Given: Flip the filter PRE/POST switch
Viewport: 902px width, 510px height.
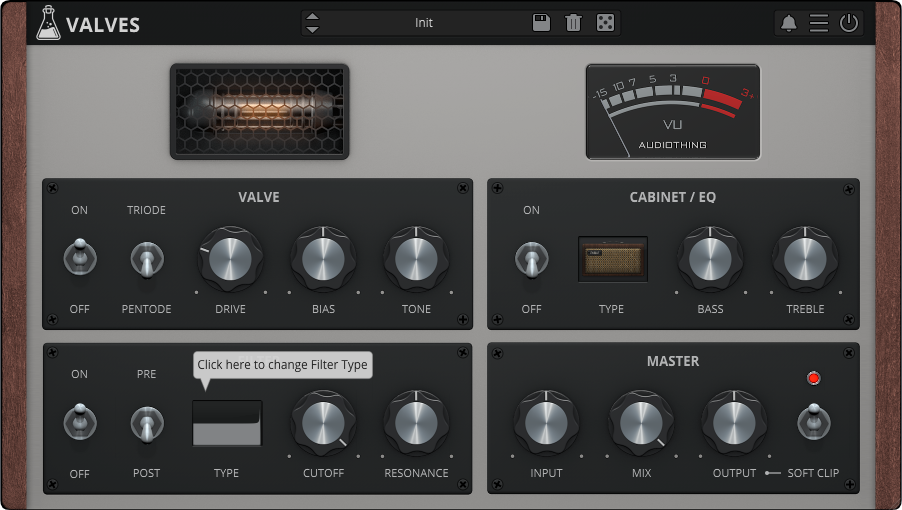Looking at the screenshot, I should click(147, 424).
